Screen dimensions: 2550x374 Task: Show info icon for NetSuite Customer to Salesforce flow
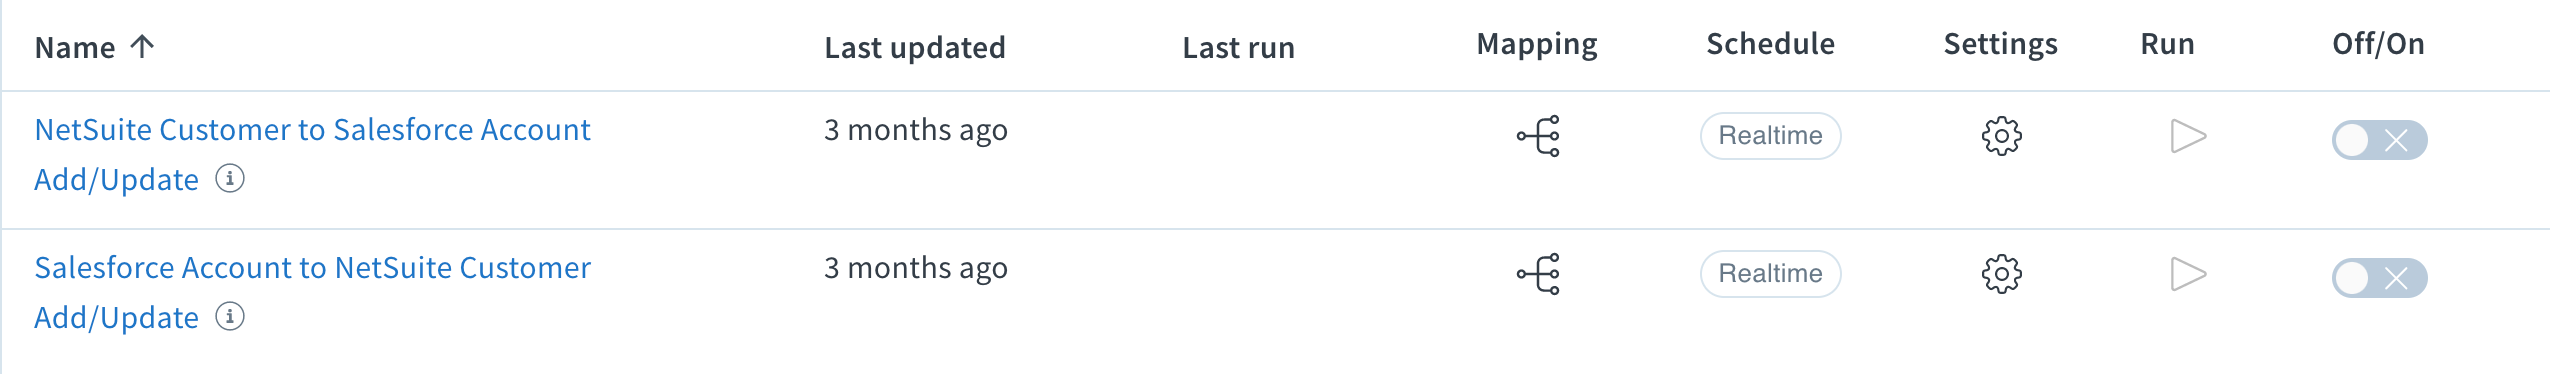coord(230,179)
